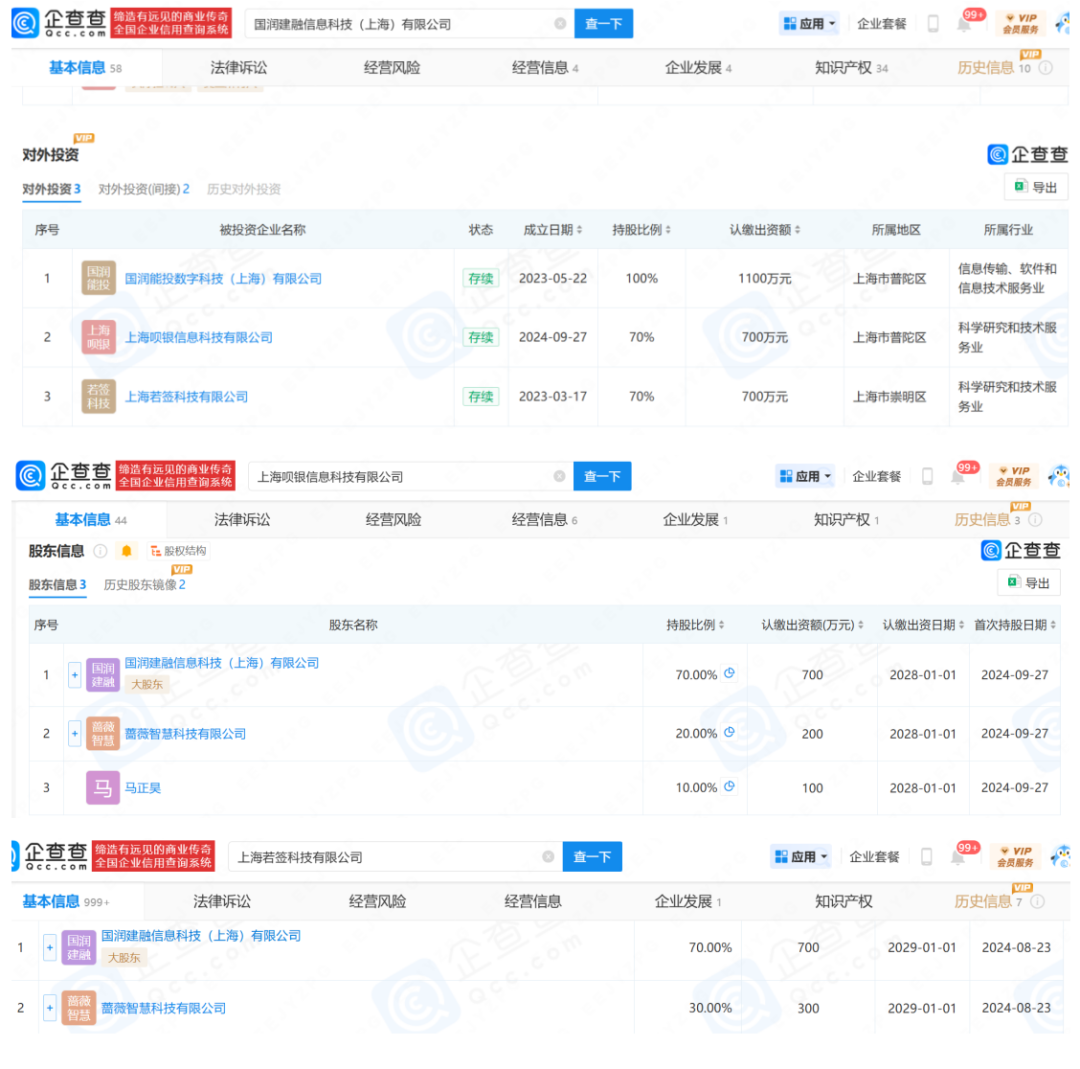Open the 上海呗银信息科技有限公司 link
Image resolution: width=1080 pixels, height=1069 pixels.
coord(198,337)
